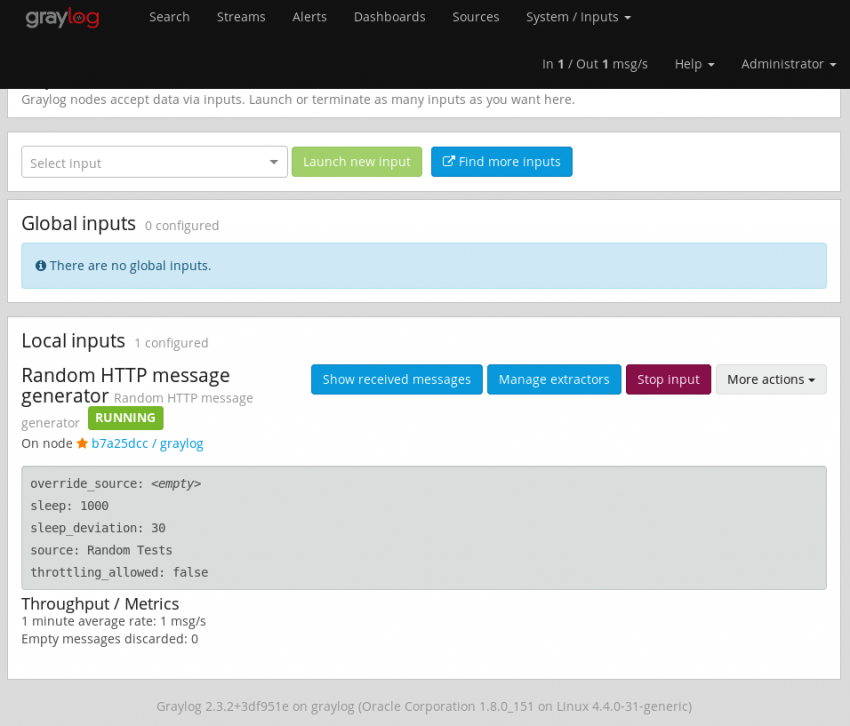Click the In/Out throughput counter
This screenshot has width=850, height=726.
pyautogui.click(x=594, y=63)
